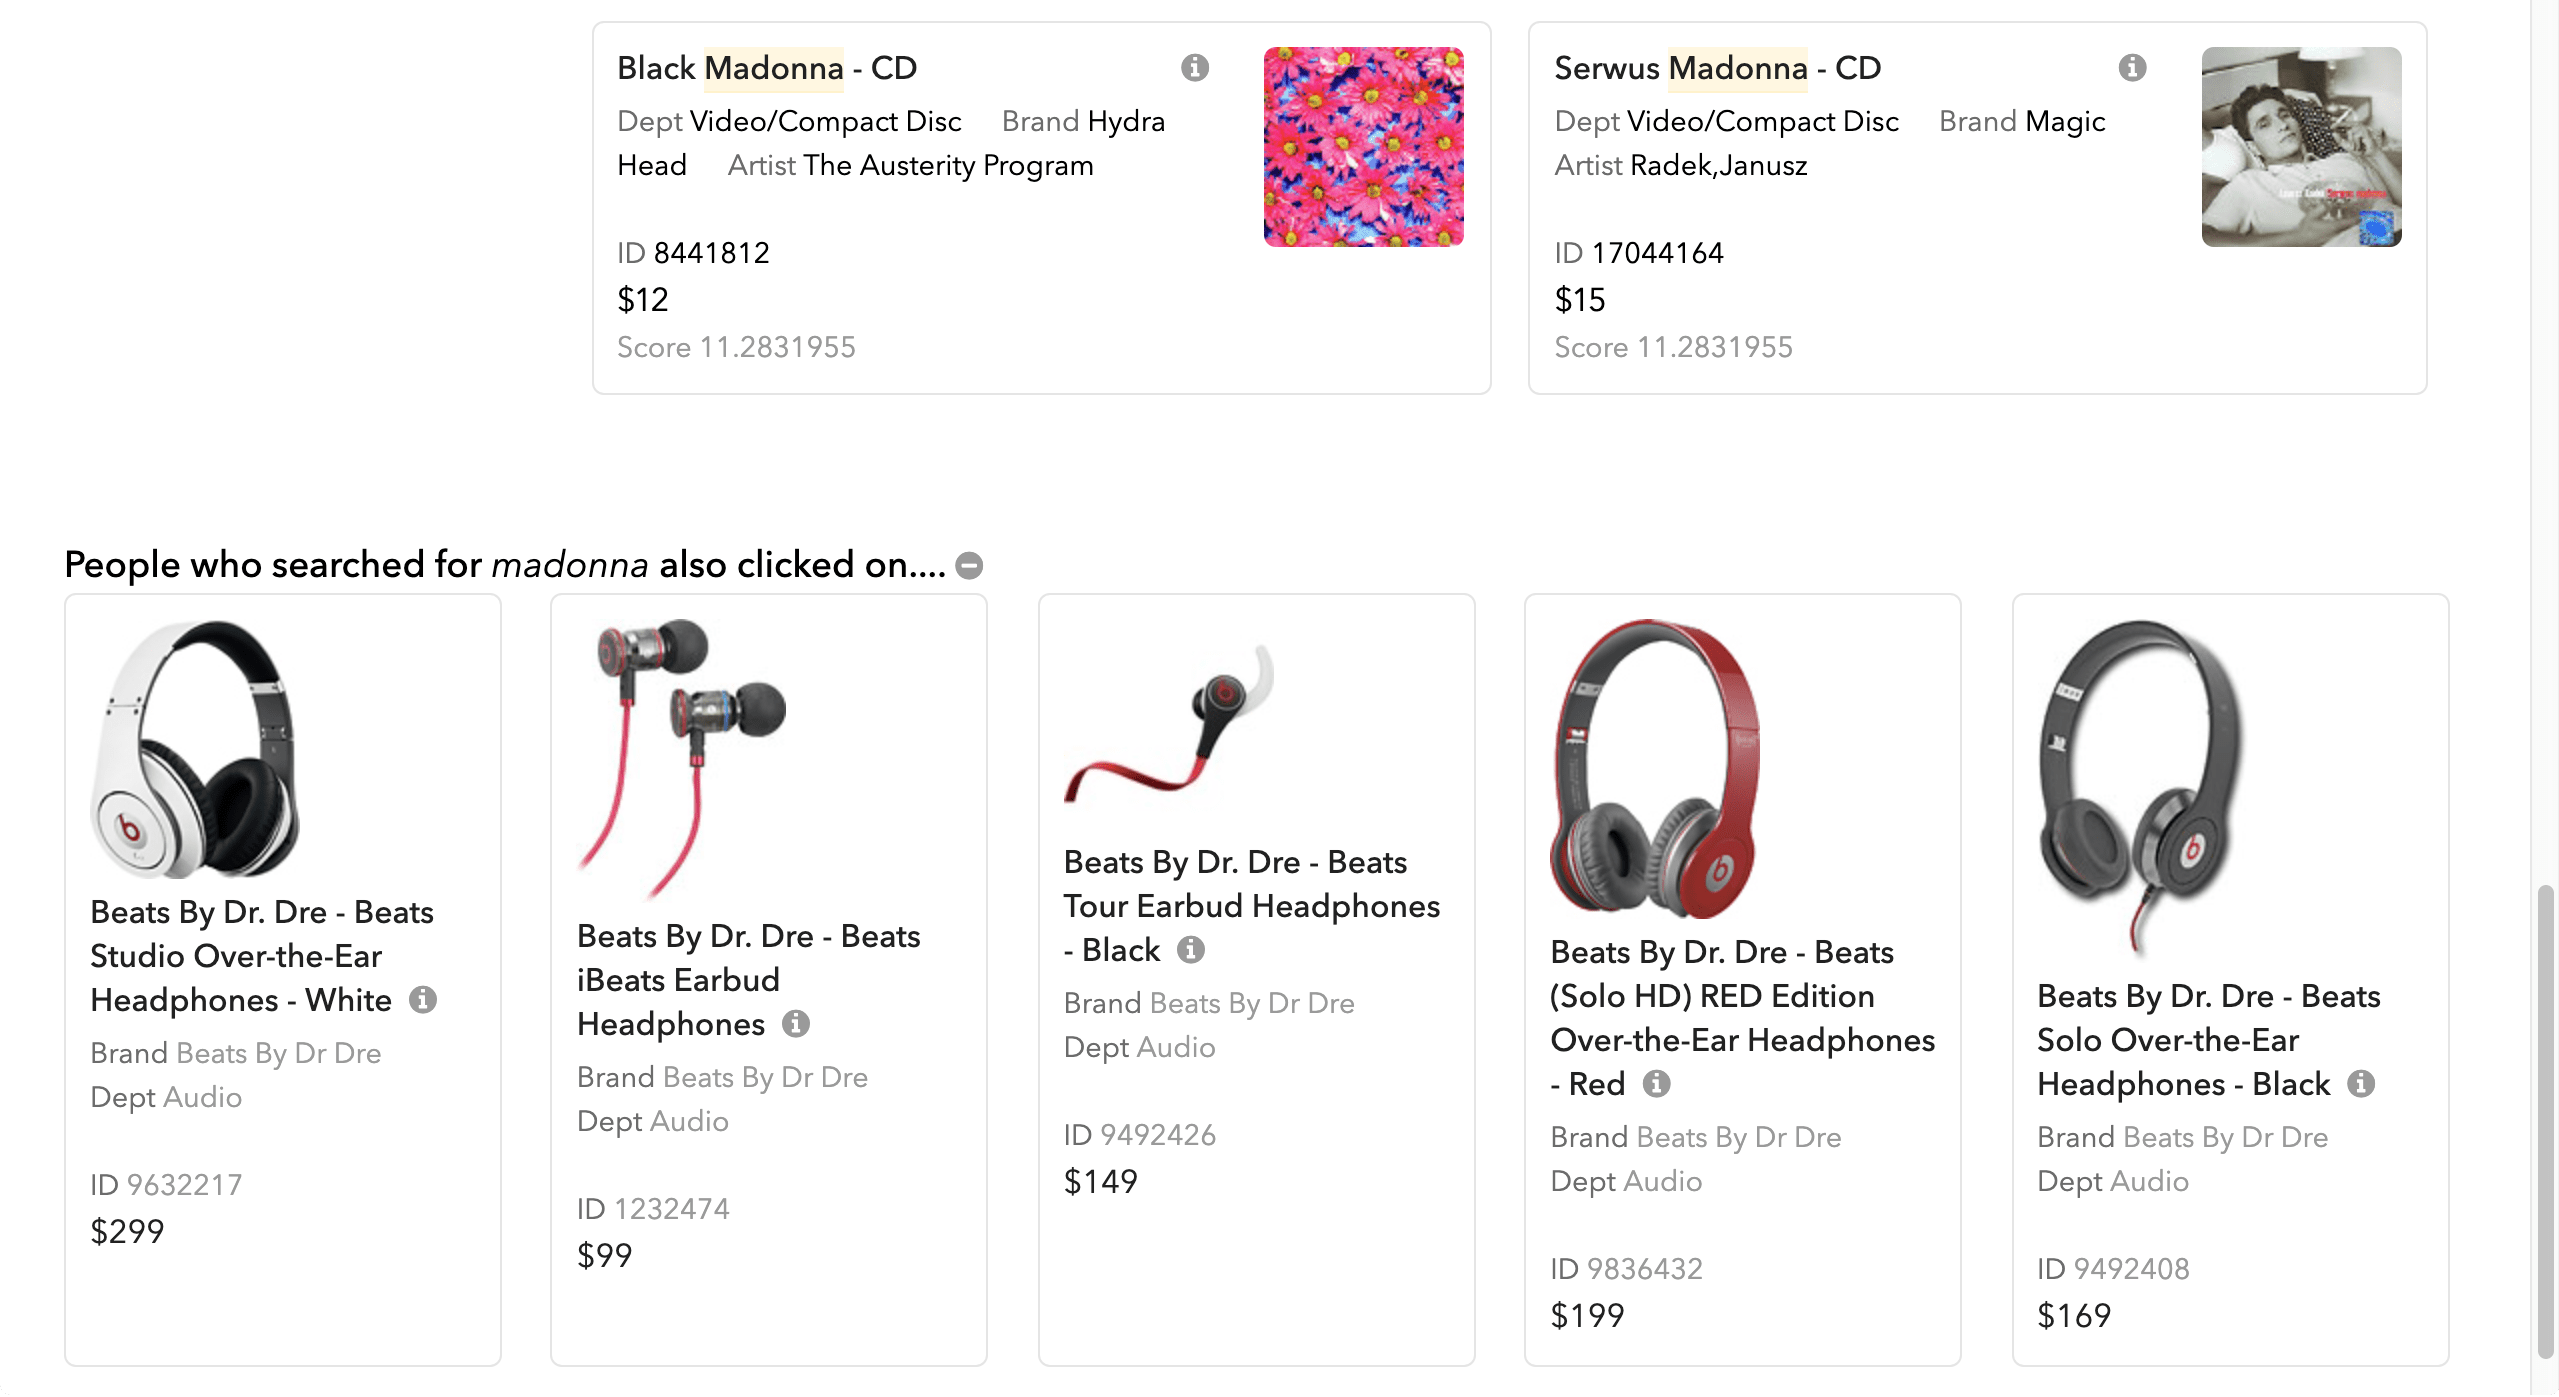
Task: Open Serwus Madonna album cover thumbnail
Action: pos(2301,147)
